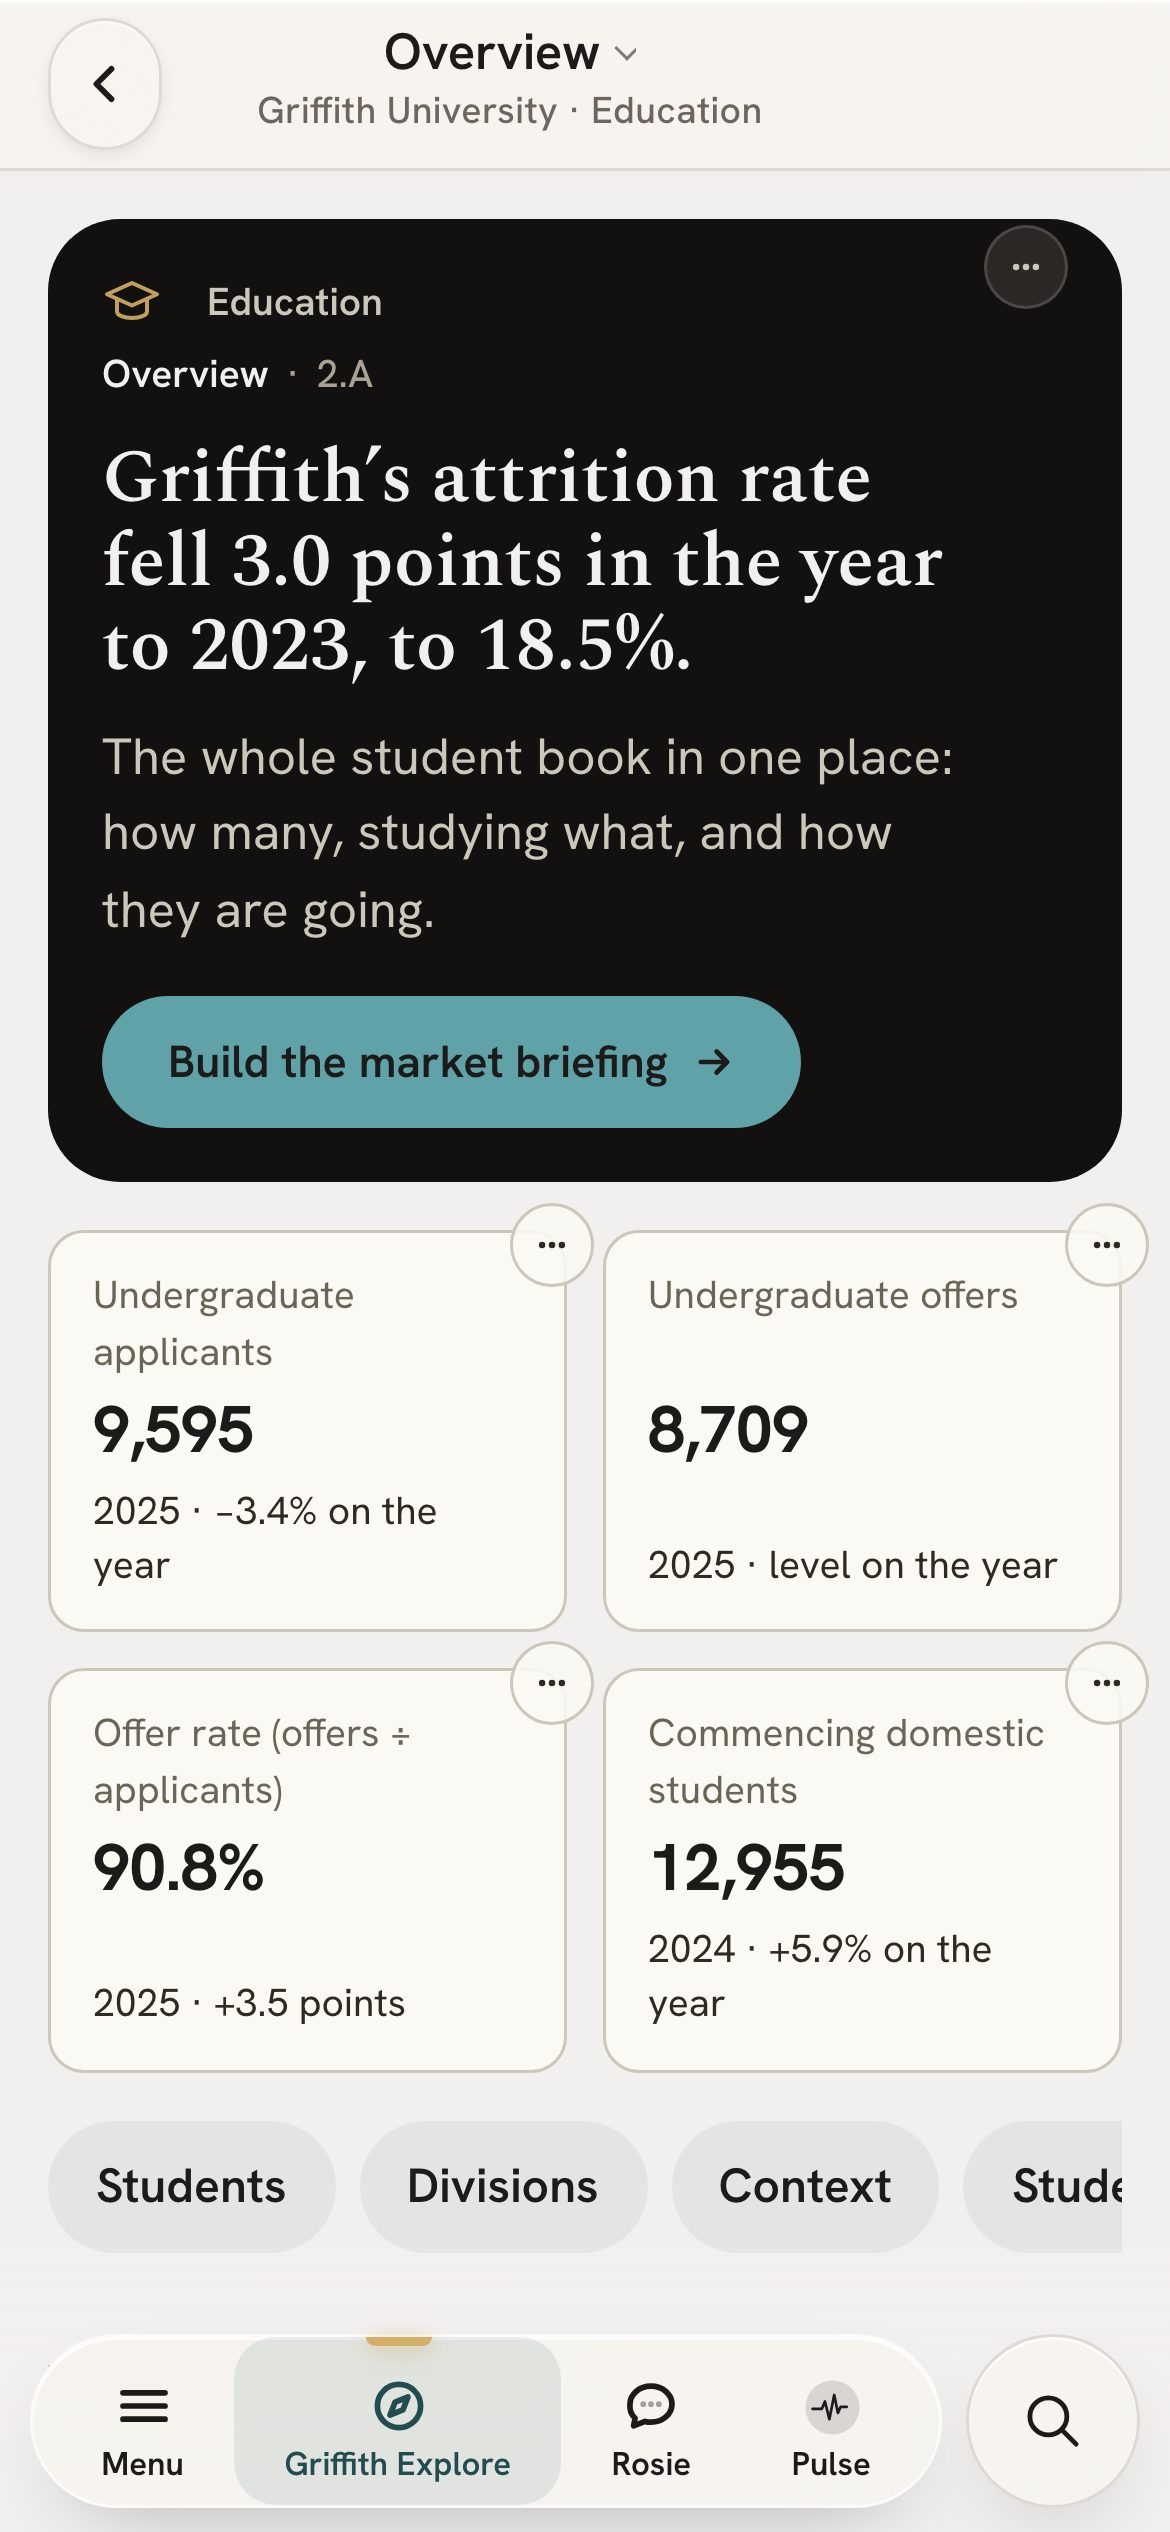Open the Undergraduate applicants 9,595 card
The width and height of the screenshot is (1170, 2532).
[307, 1431]
